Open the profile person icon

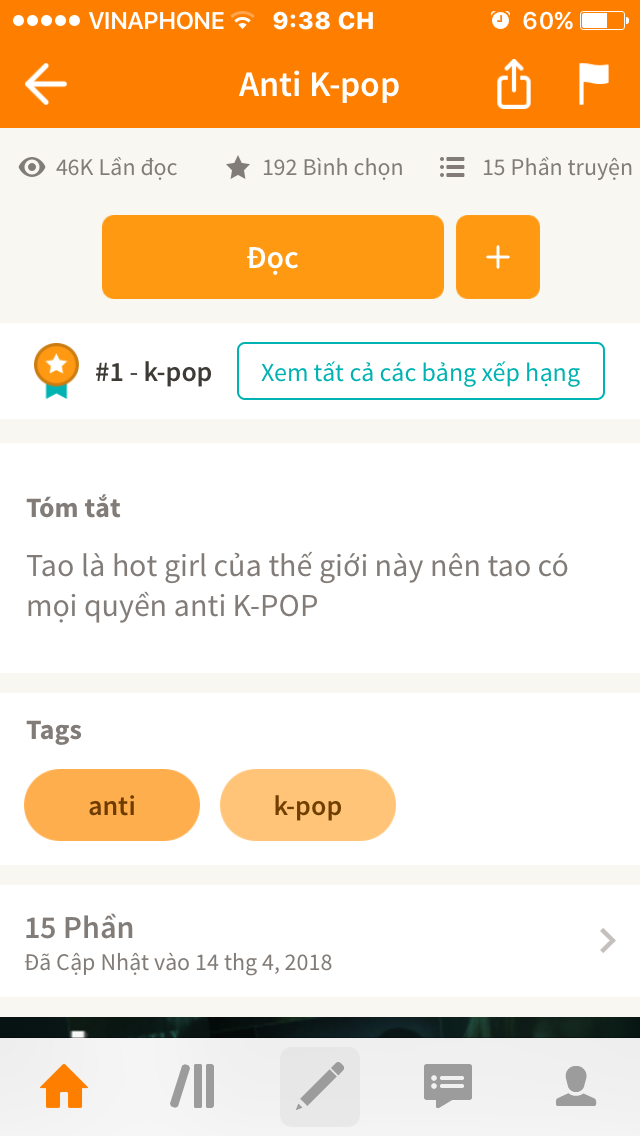click(575, 1086)
